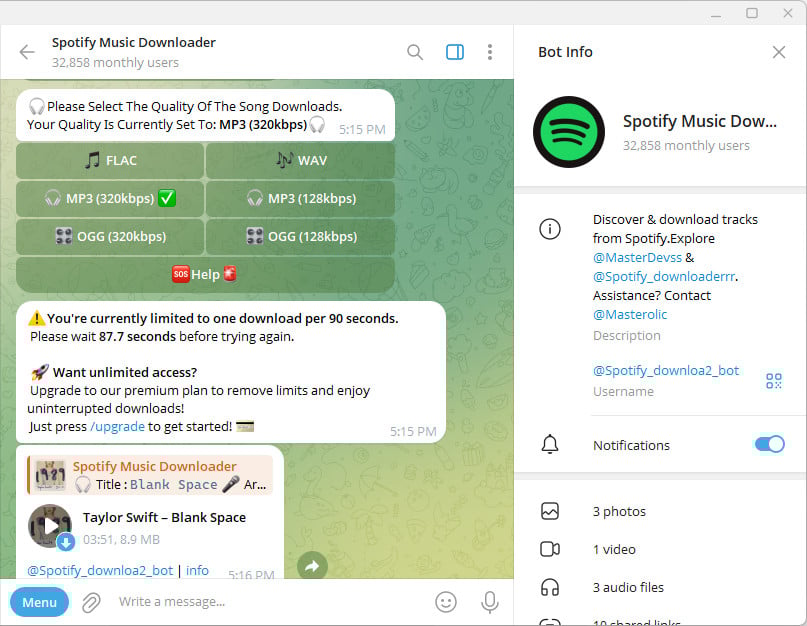The height and width of the screenshot is (626, 807).
Task: Attach a file with the paperclip icon
Action: [x=91, y=602]
